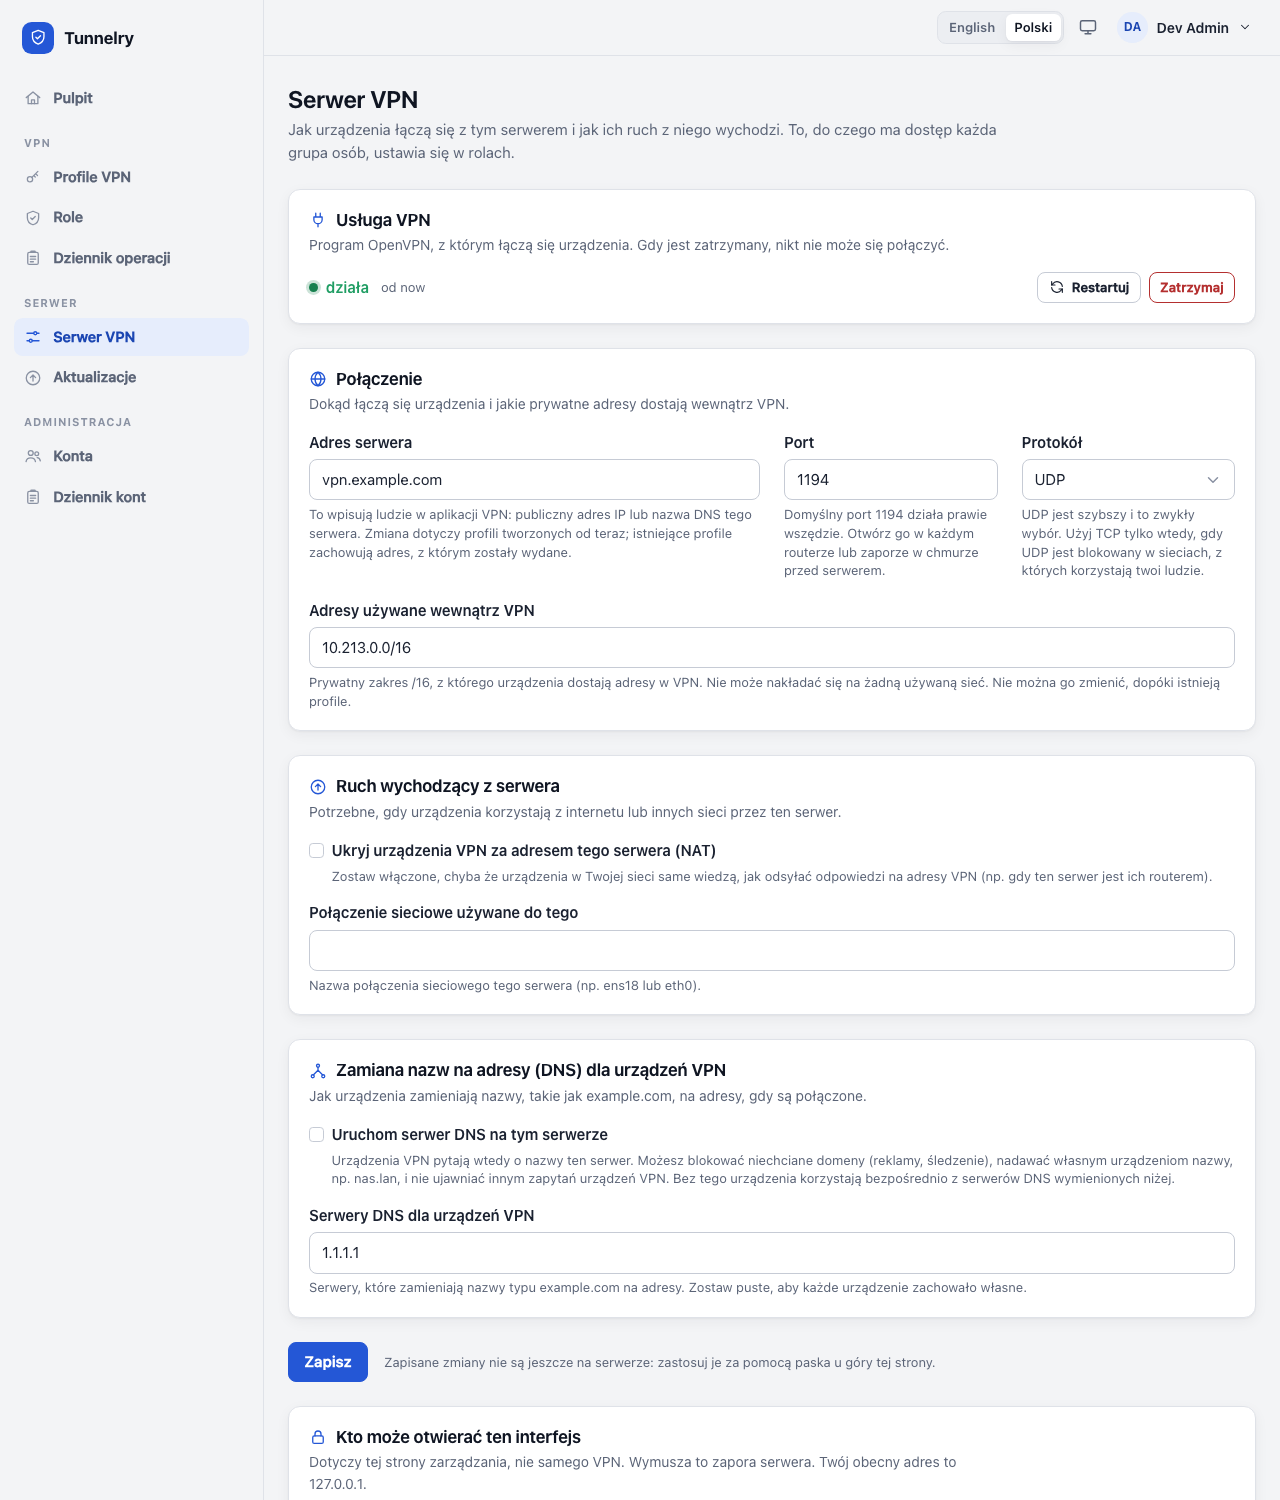The height and width of the screenshot is (1500, 1280).
Task: Open the Aktualizacje sidebar link
Action: 131,377
